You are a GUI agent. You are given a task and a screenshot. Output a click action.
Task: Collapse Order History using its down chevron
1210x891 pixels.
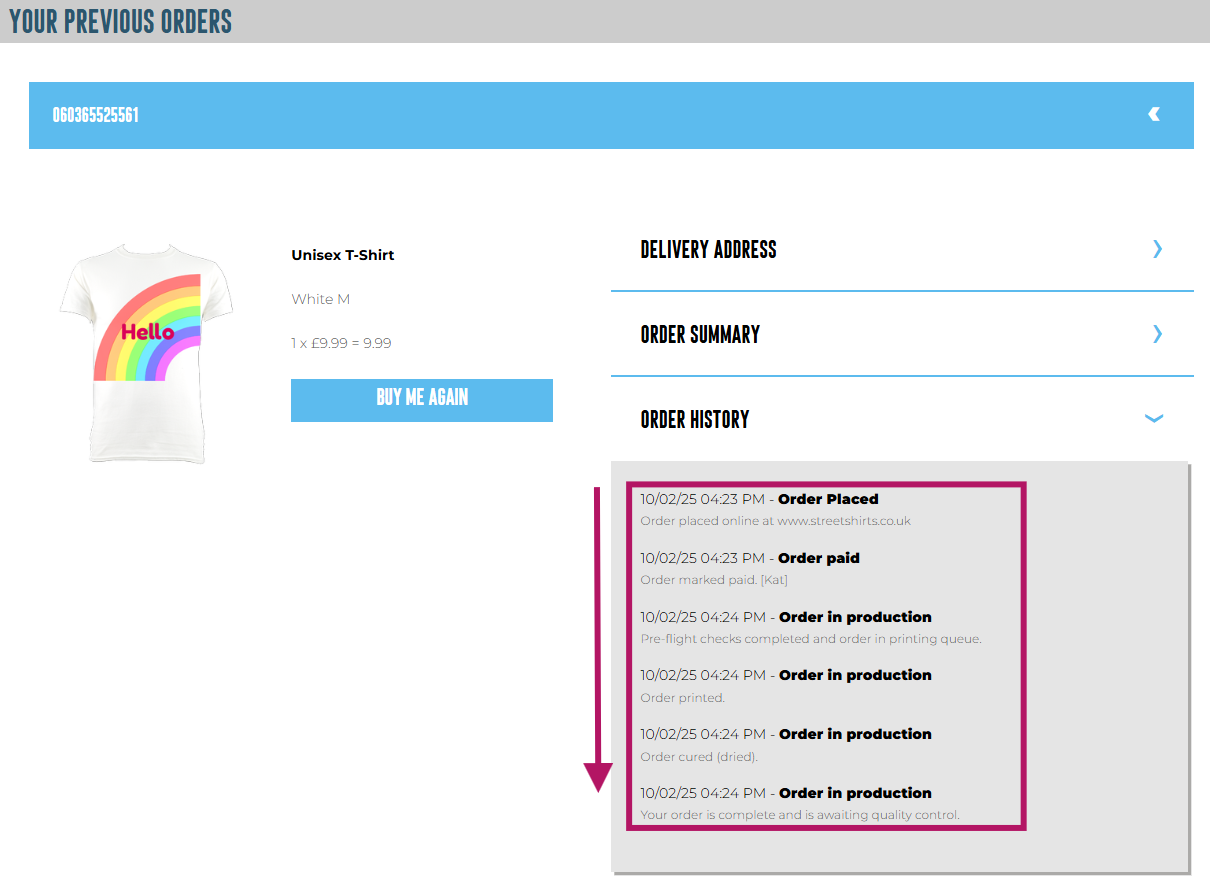1154,419
